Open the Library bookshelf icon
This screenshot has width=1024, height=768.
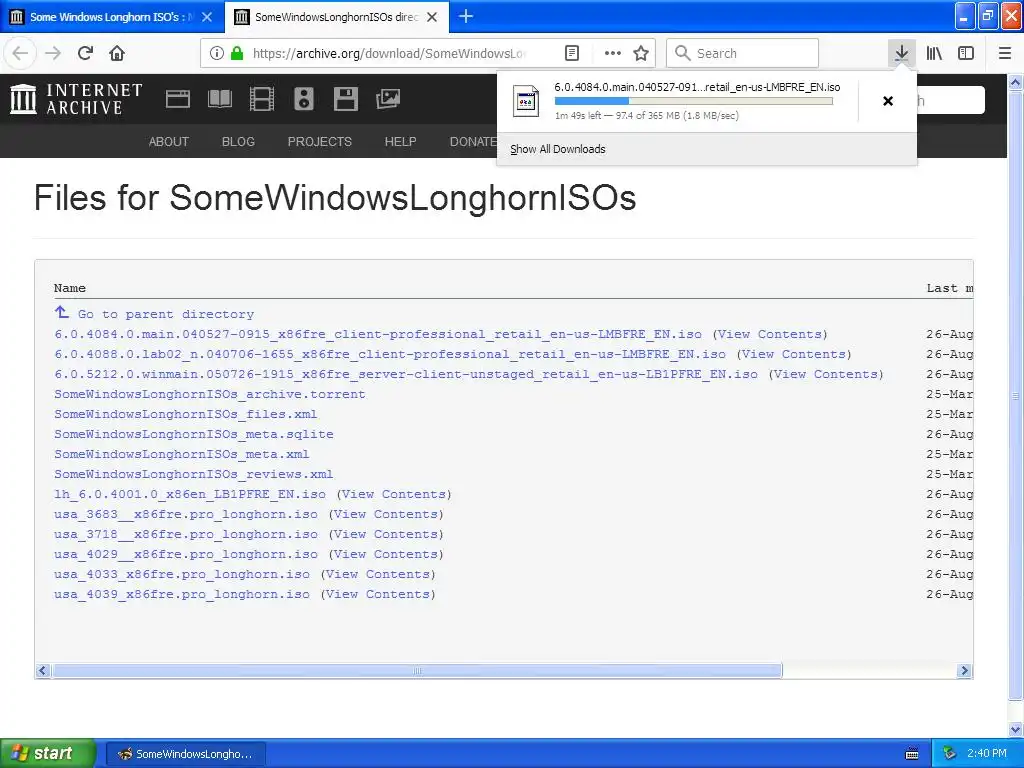click(x=934, y=53)
